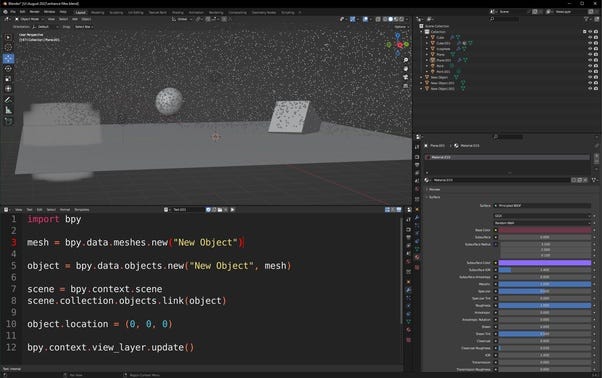Viewport: 602px width, 378px height.
Task: Collapse the Surface panel
Action: coord(434,197)
